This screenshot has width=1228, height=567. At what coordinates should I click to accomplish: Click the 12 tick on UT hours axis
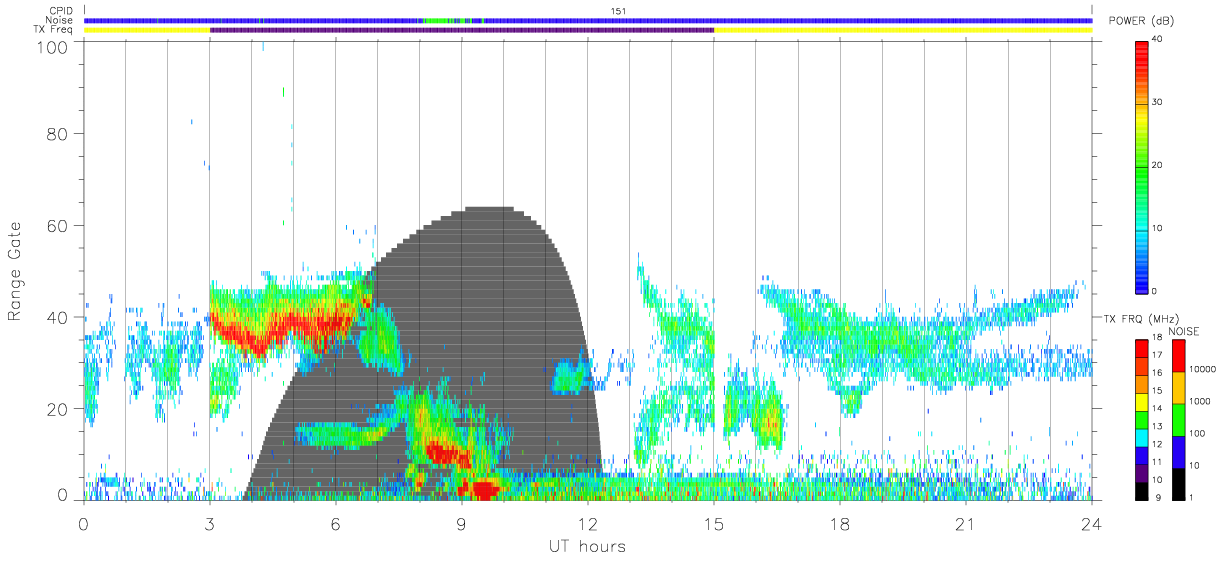pos(588,524)
